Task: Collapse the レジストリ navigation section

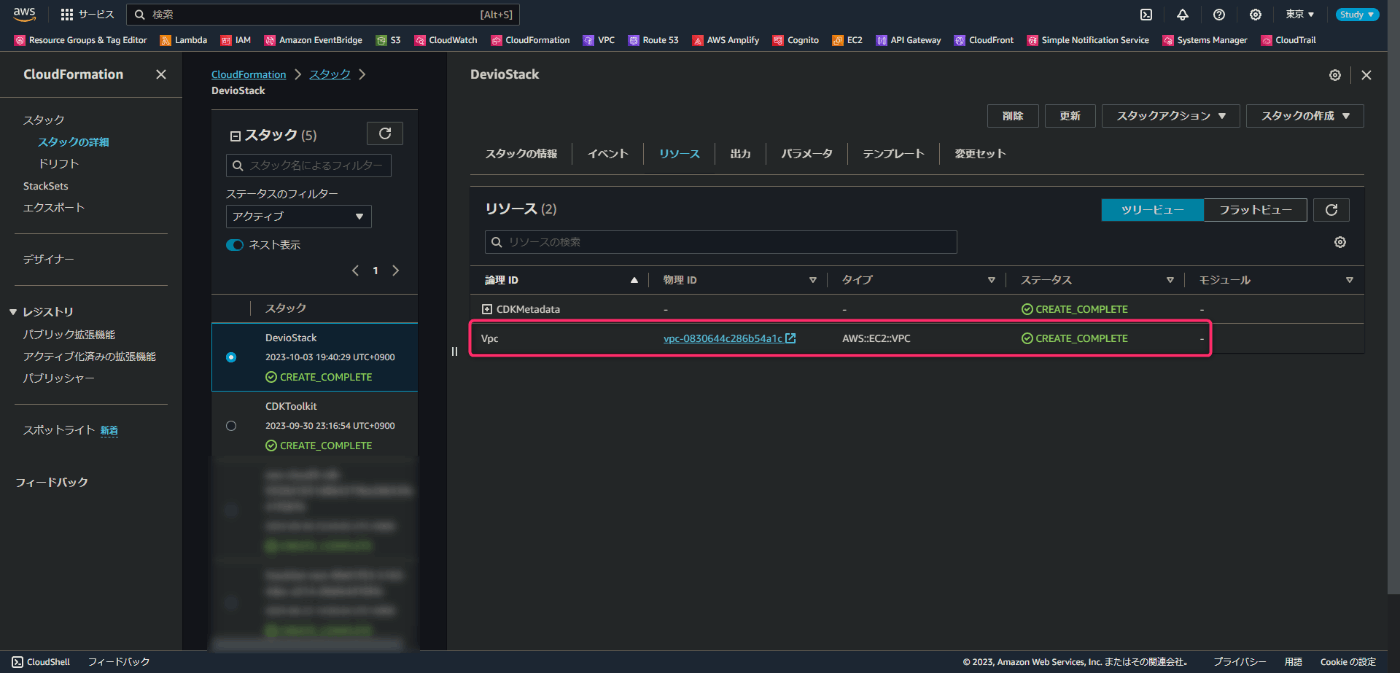Action: click(x=13, y=312)
